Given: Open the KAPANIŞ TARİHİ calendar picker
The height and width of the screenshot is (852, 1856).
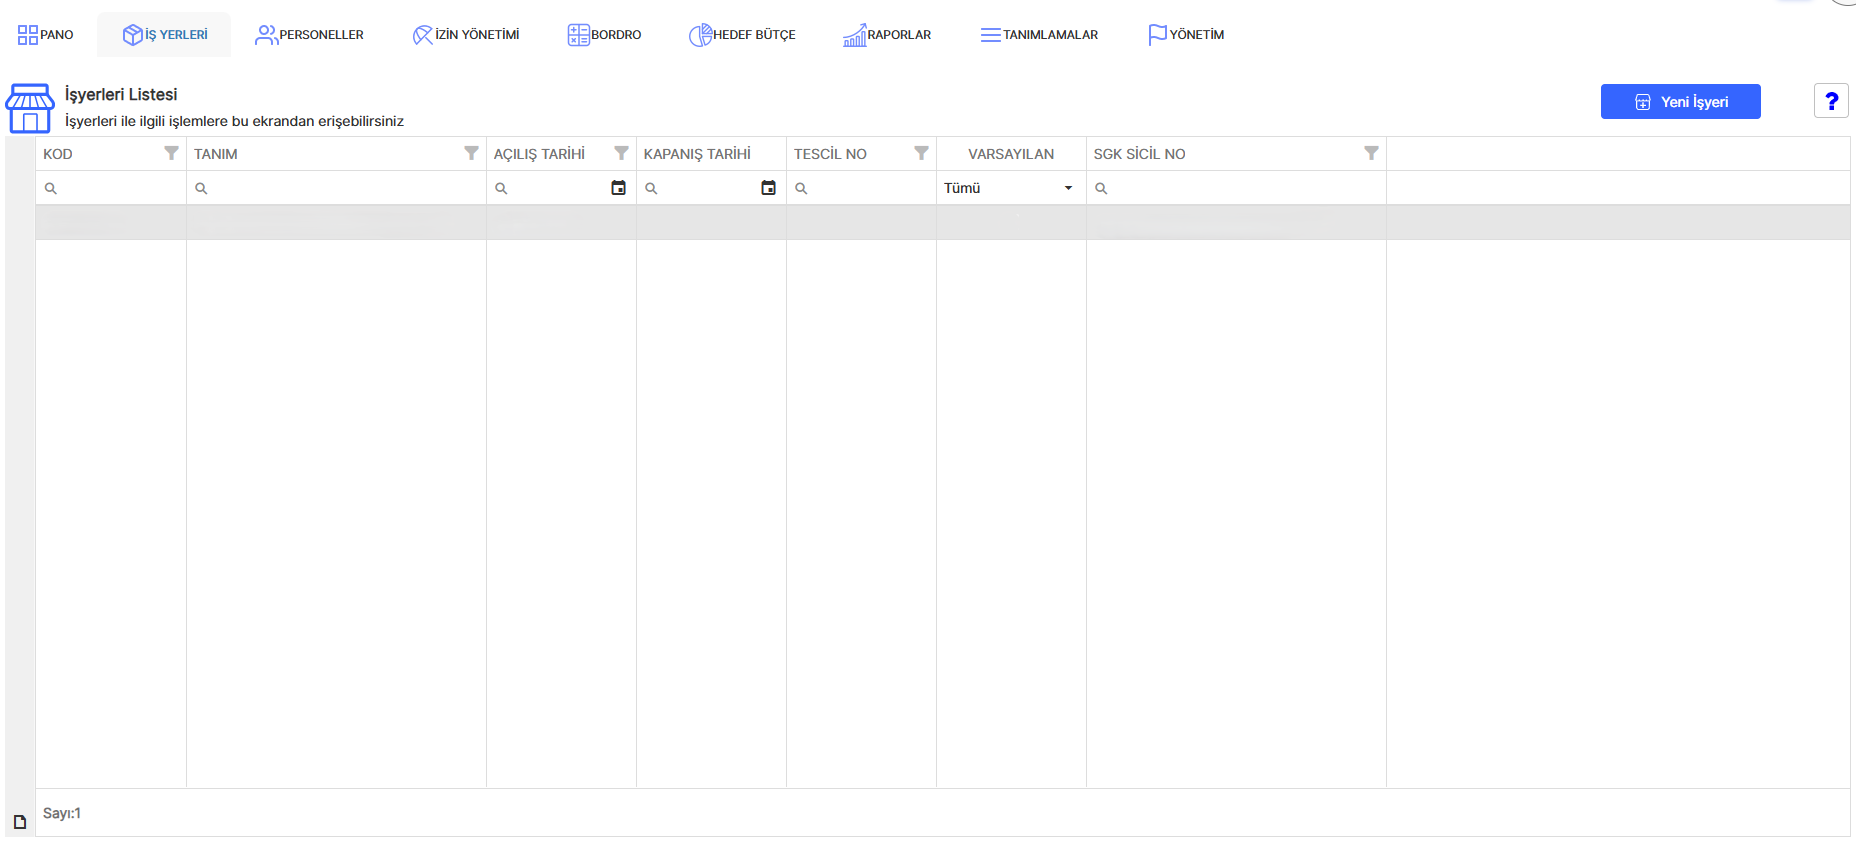Looking at the screenshot, I should [768, 188].
